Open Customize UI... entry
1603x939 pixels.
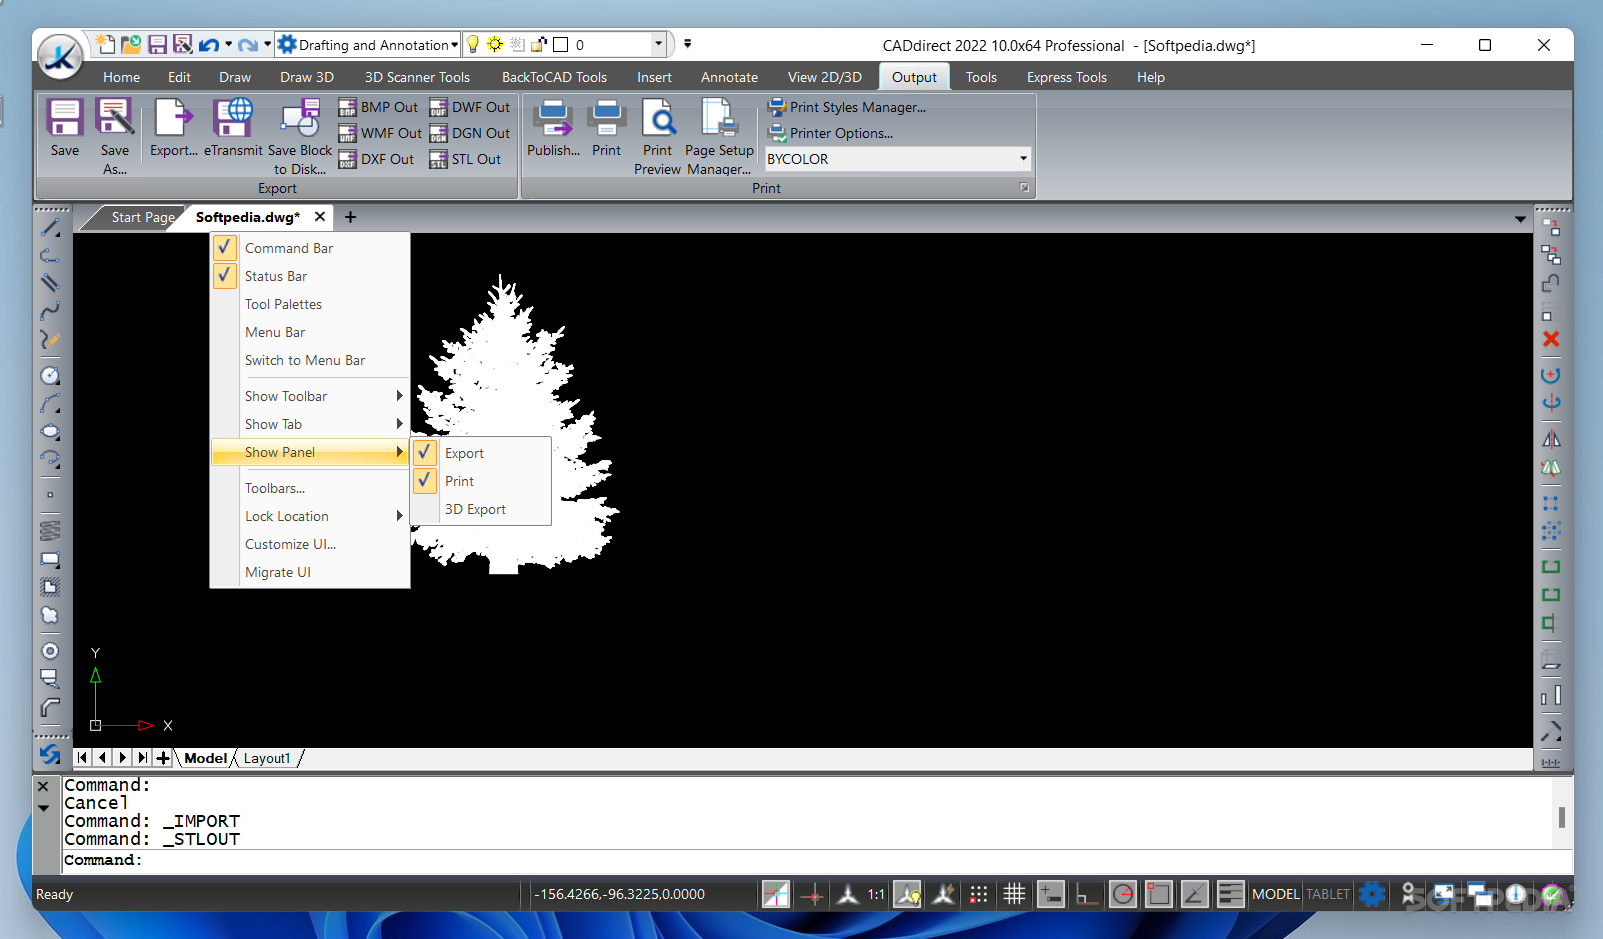pyautogui.click(x=310, y=544)
